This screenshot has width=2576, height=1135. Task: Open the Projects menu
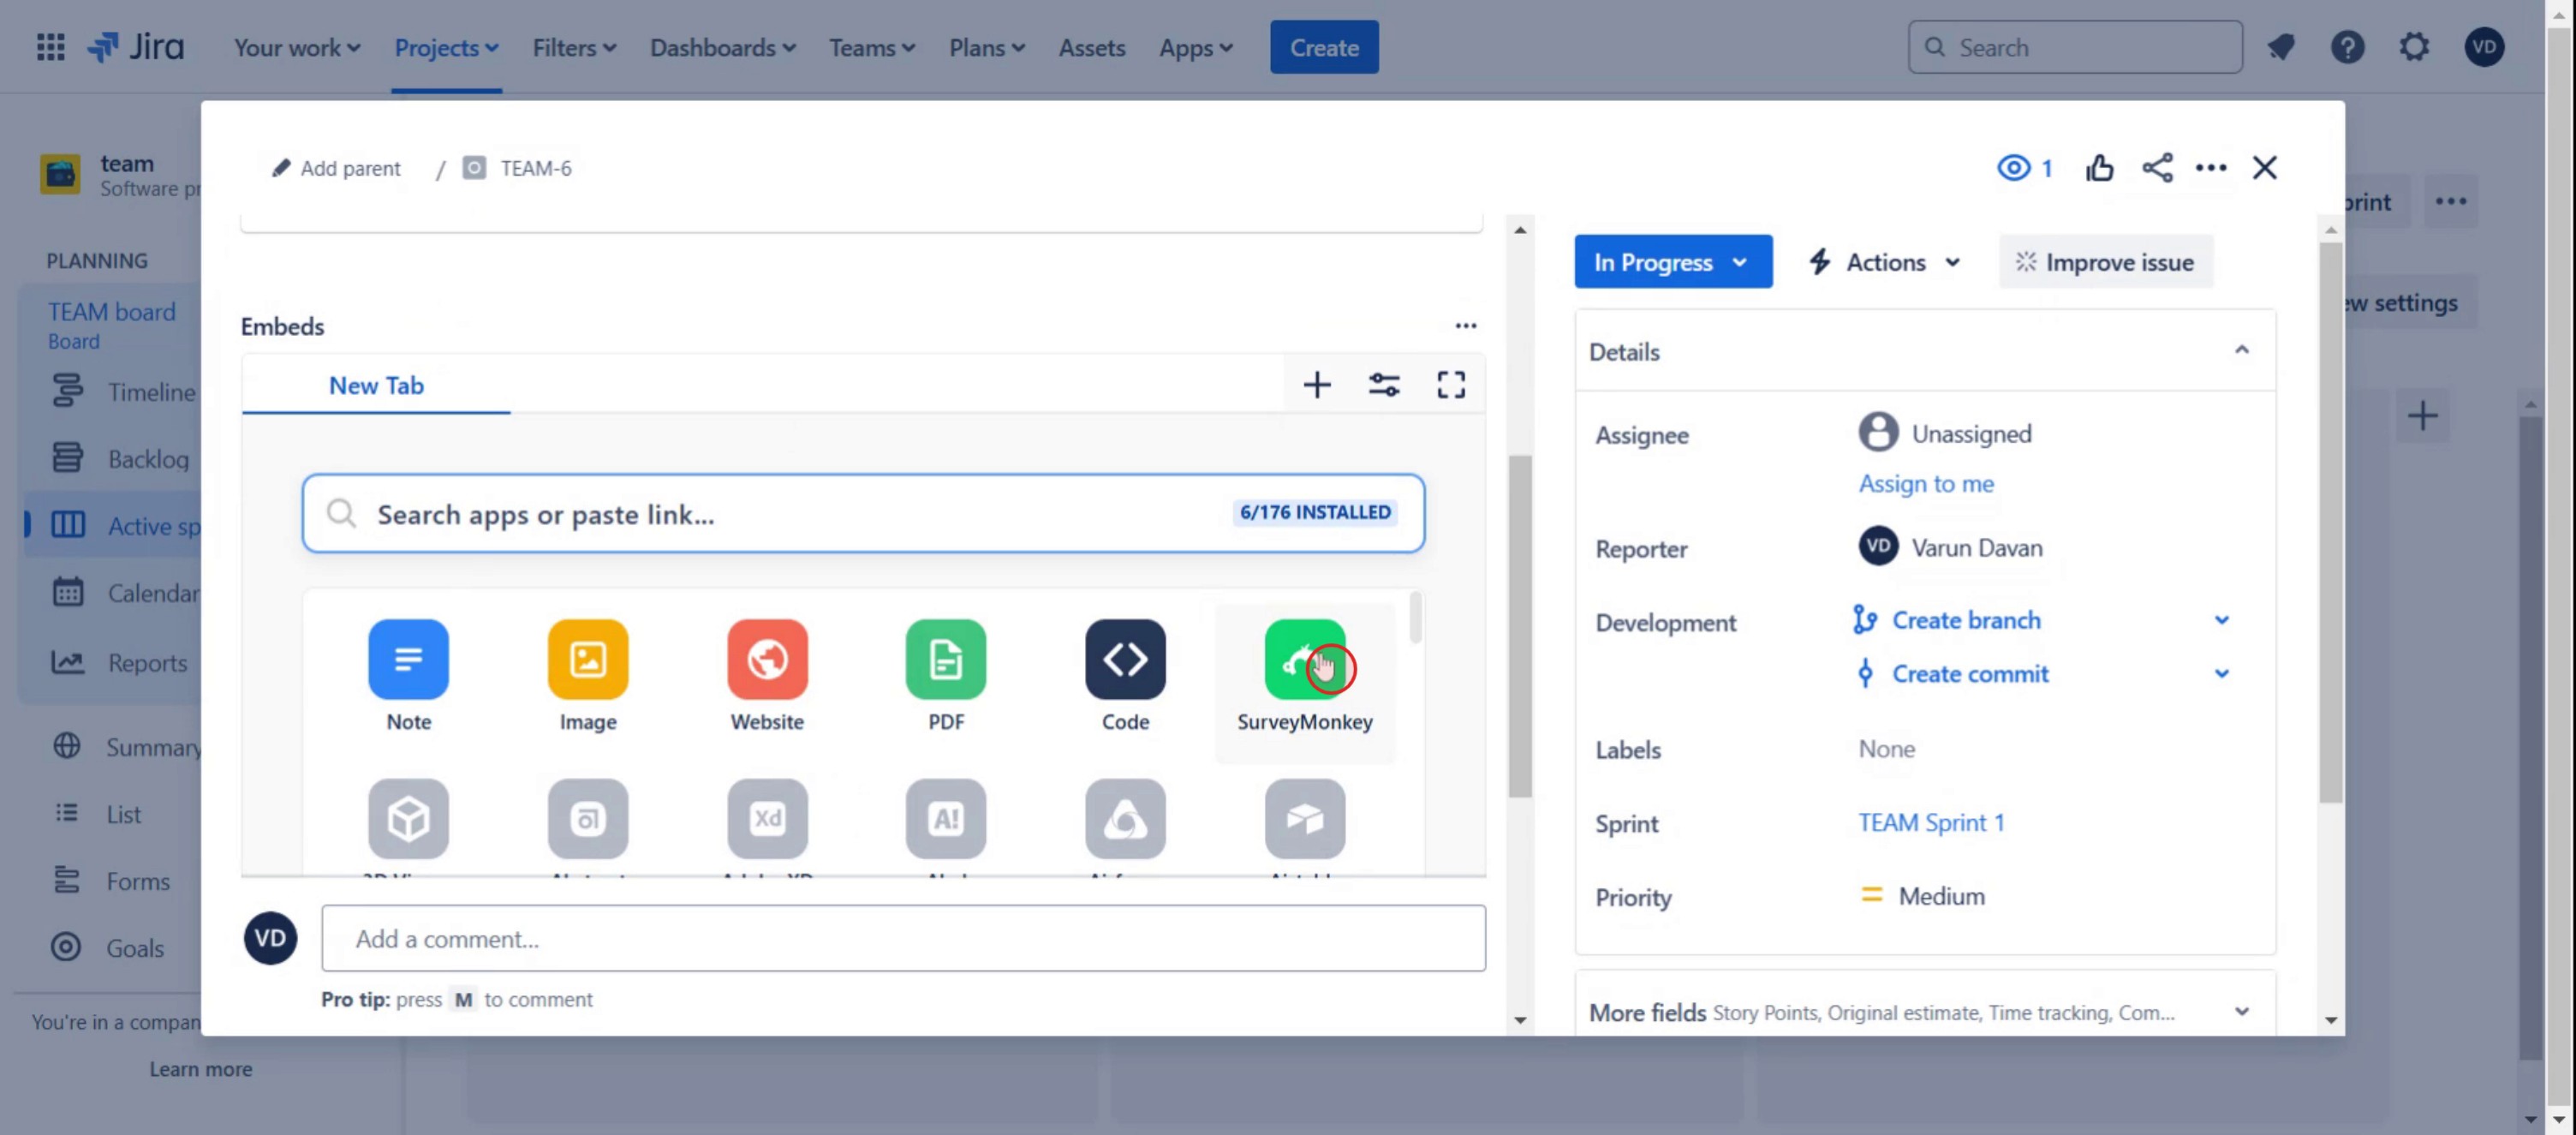click(446, 47)
